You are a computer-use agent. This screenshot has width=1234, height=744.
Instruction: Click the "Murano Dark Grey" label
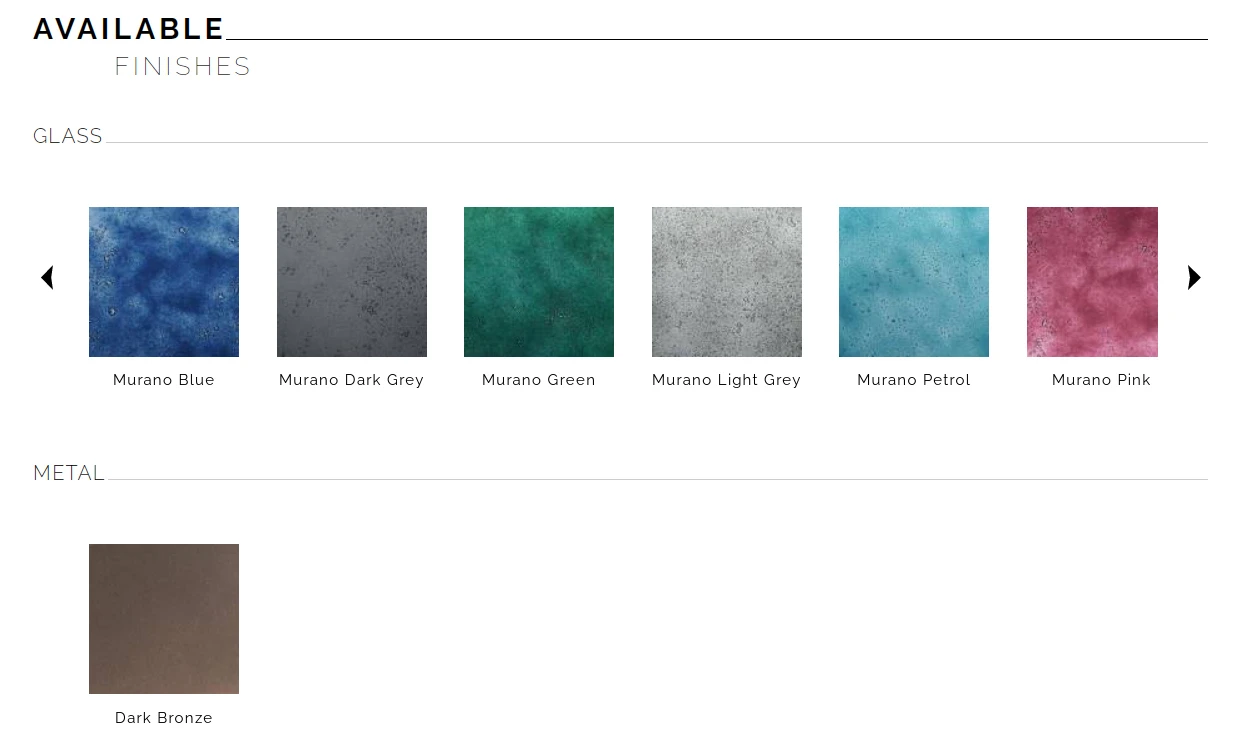coord(352,381)
